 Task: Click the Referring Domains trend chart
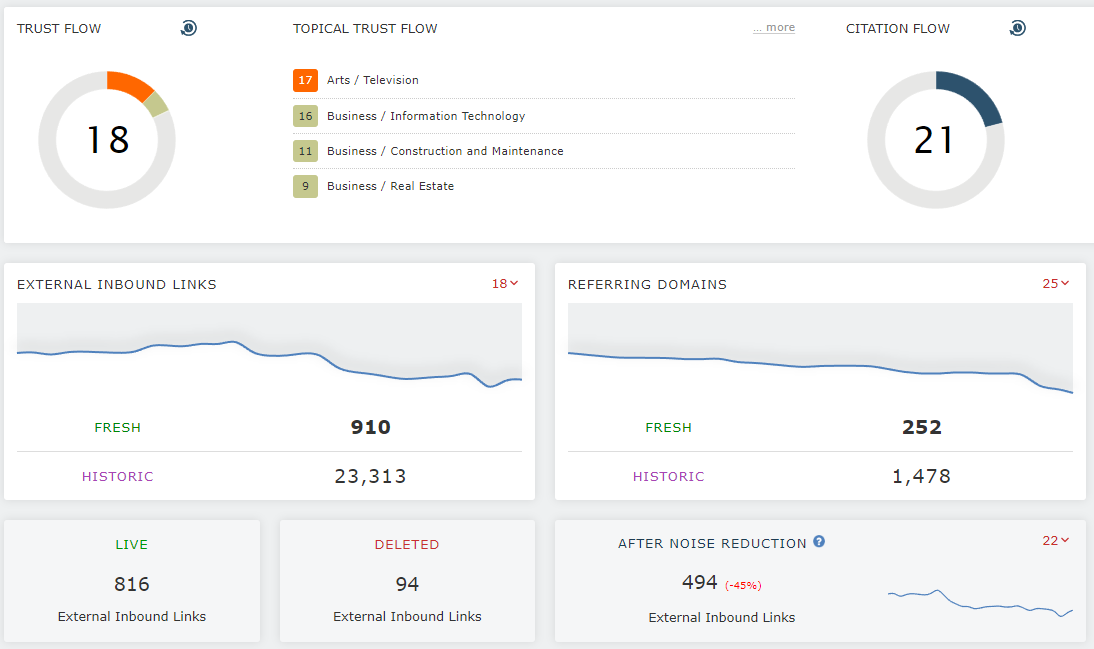coord(820,352)
